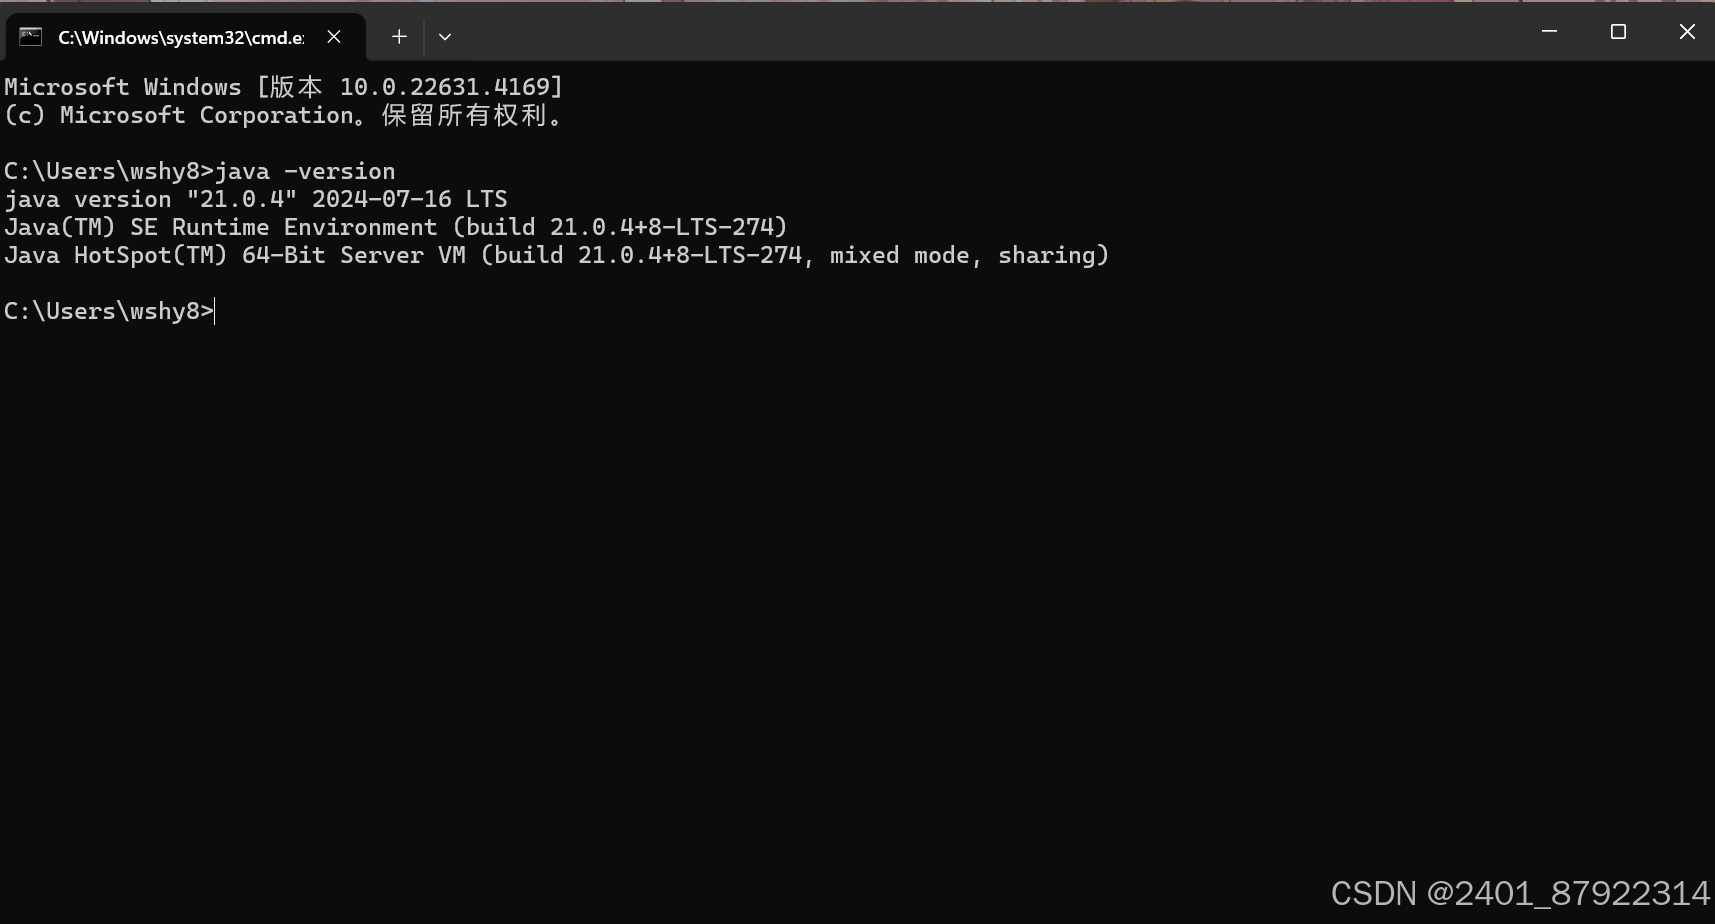Screen dimensions: 1715x924
Task: Click the Microsoft Corporation copyright line
Action: click(x=283, y=115)
